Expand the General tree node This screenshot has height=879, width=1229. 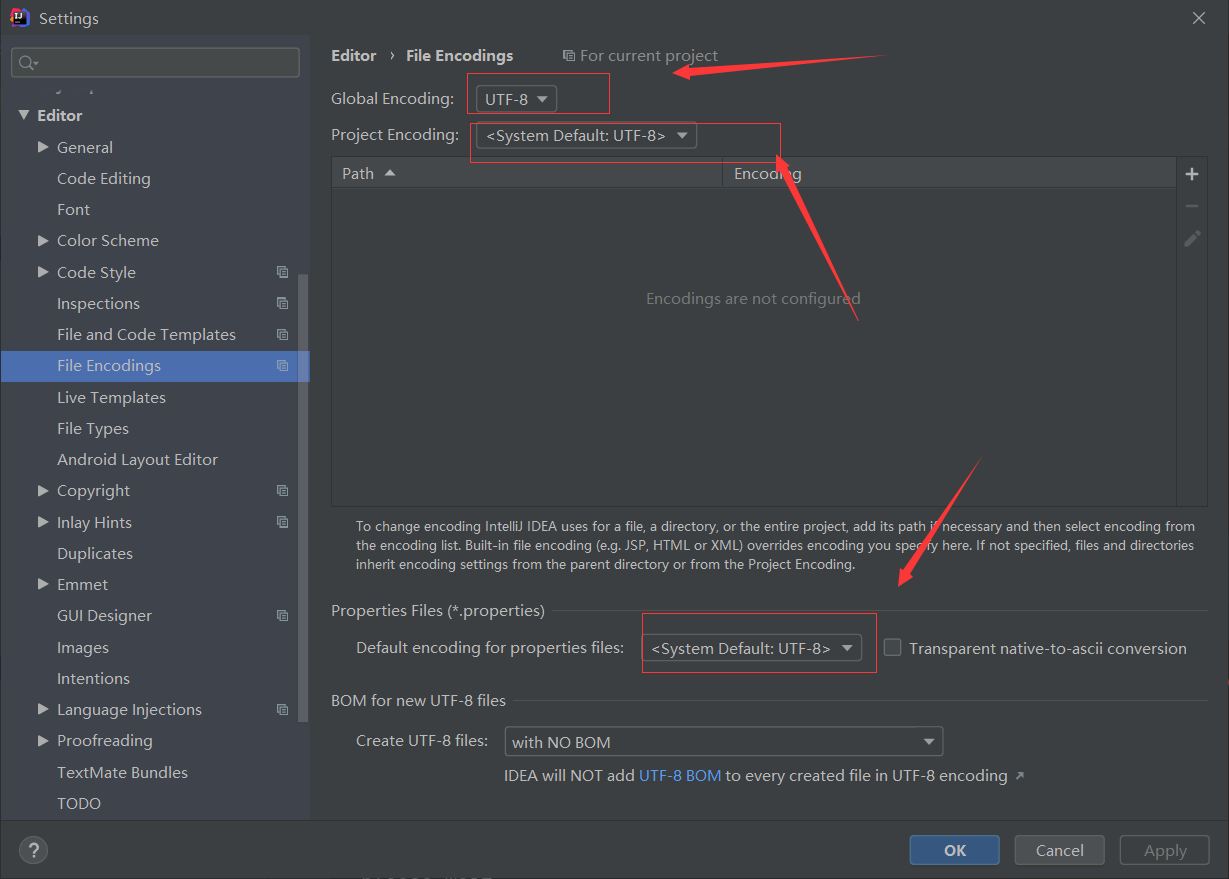click(43, 147)
